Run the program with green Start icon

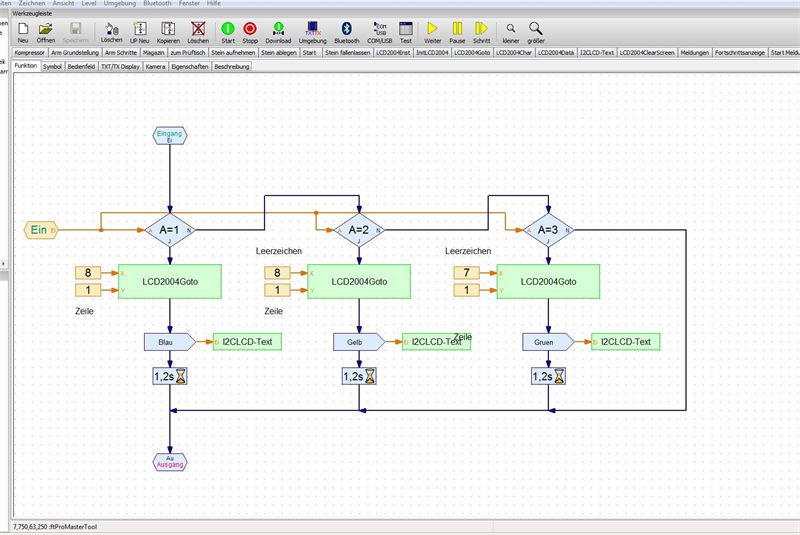[x=228, y=32]
